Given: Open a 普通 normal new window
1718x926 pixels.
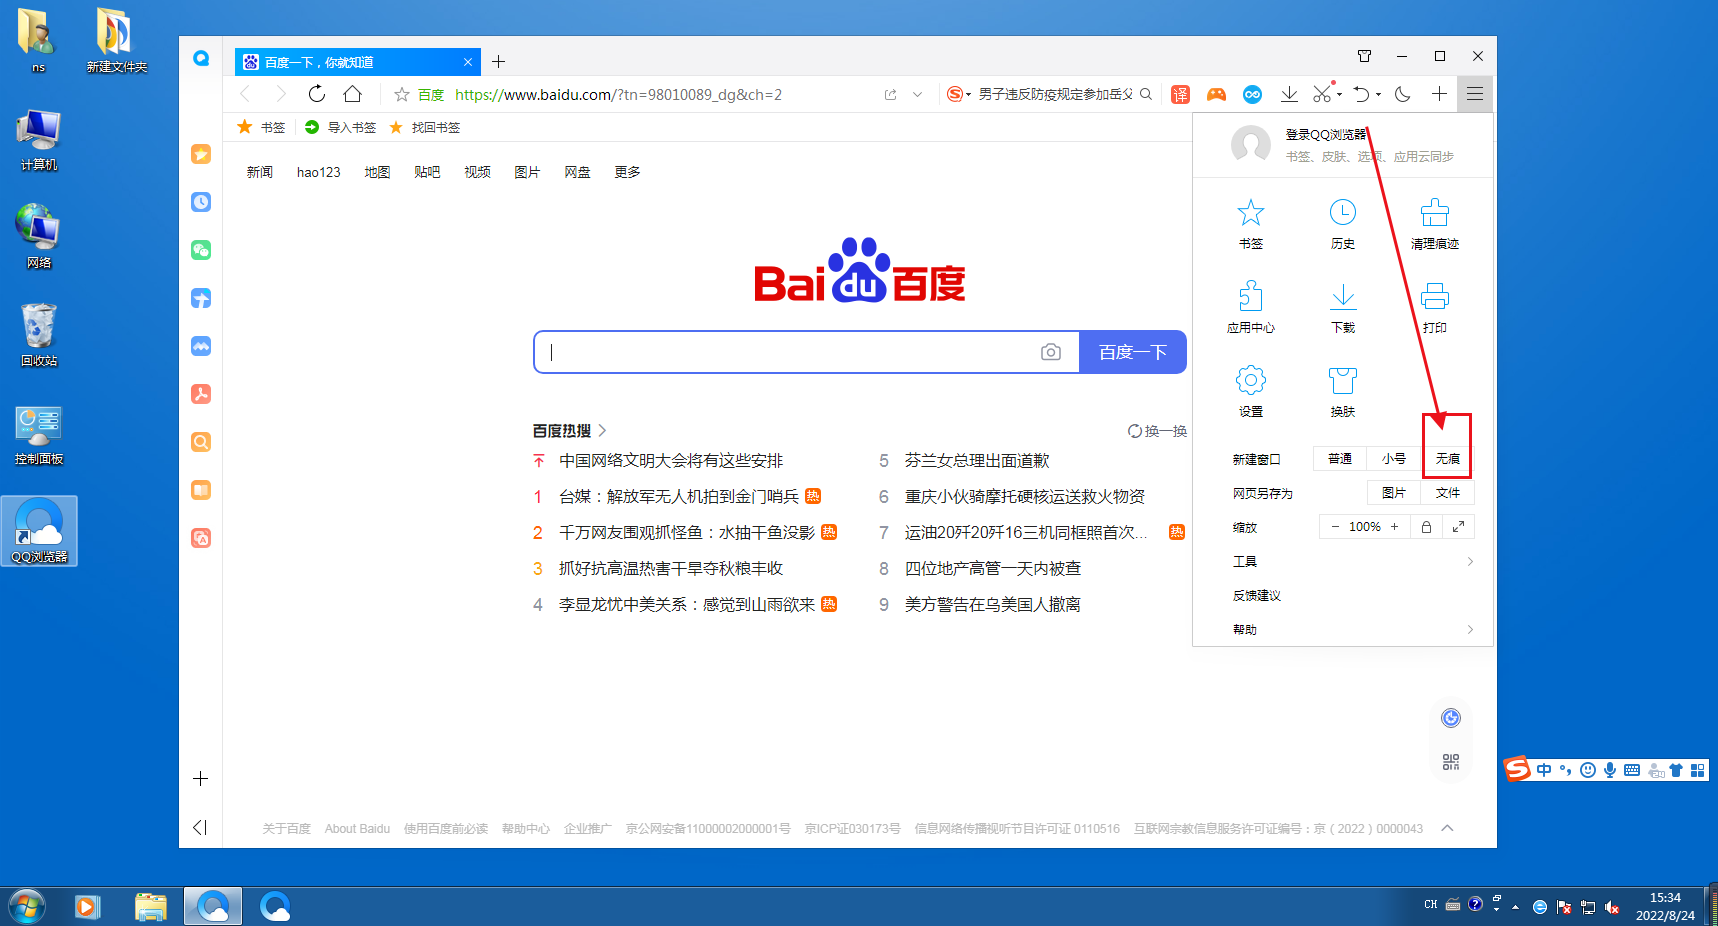Looking at the screenshot, I should (x=1340, y=459).
